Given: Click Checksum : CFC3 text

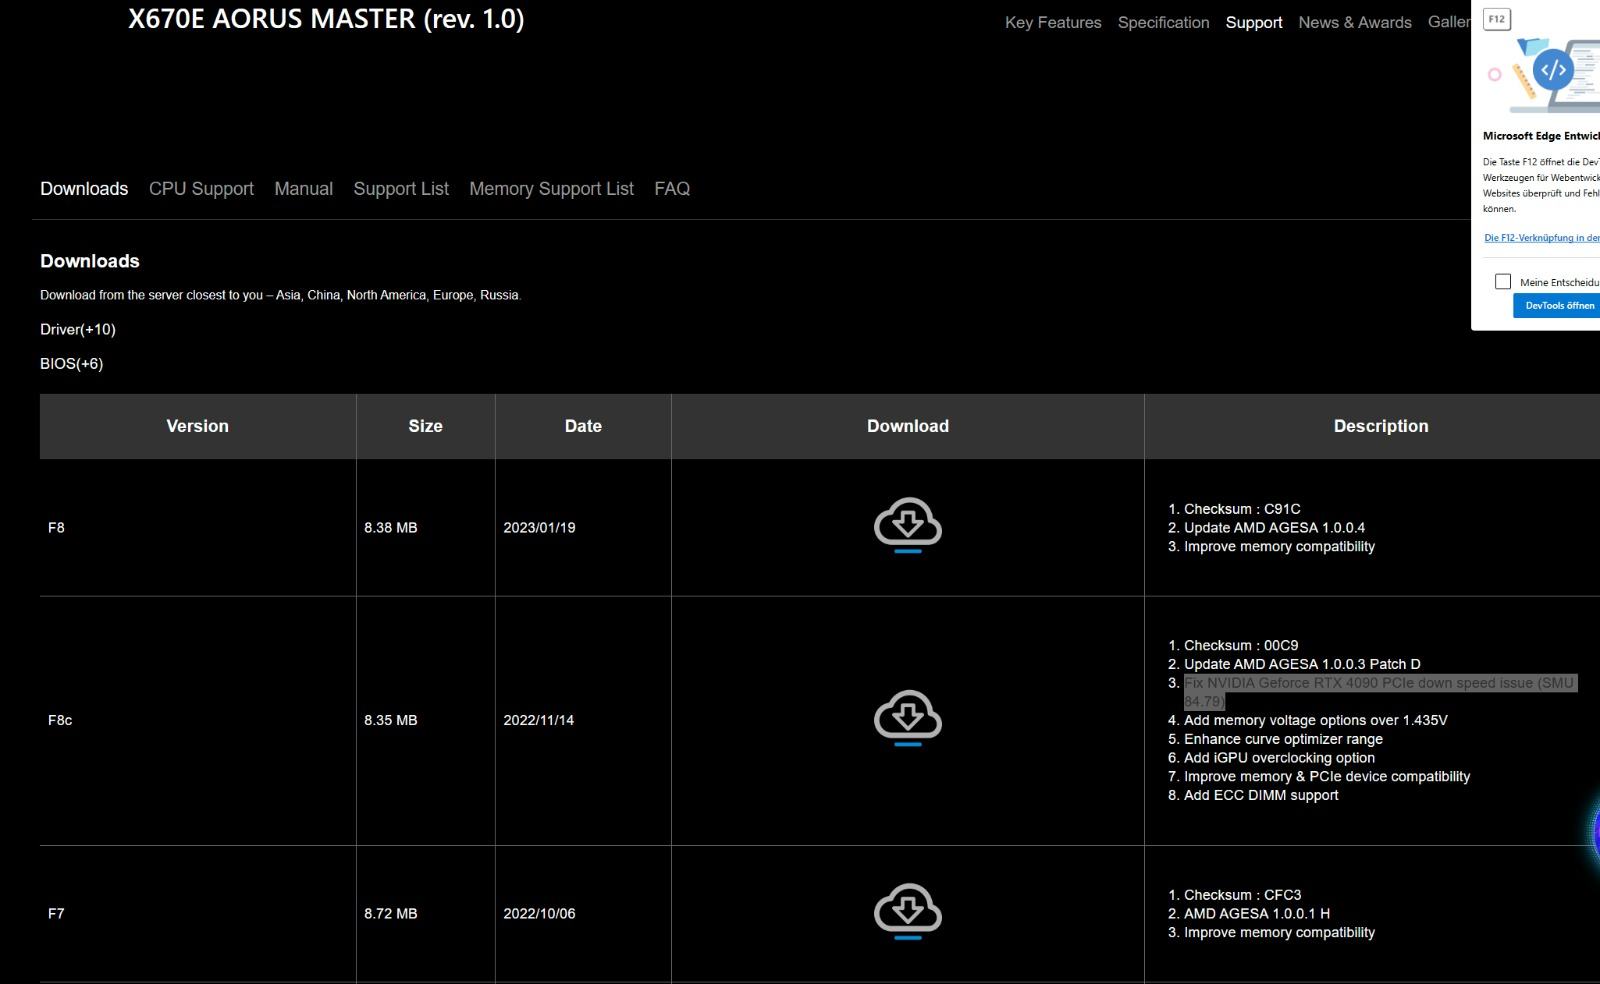Looking at the screenshot, I should [x=1243, y=894].
